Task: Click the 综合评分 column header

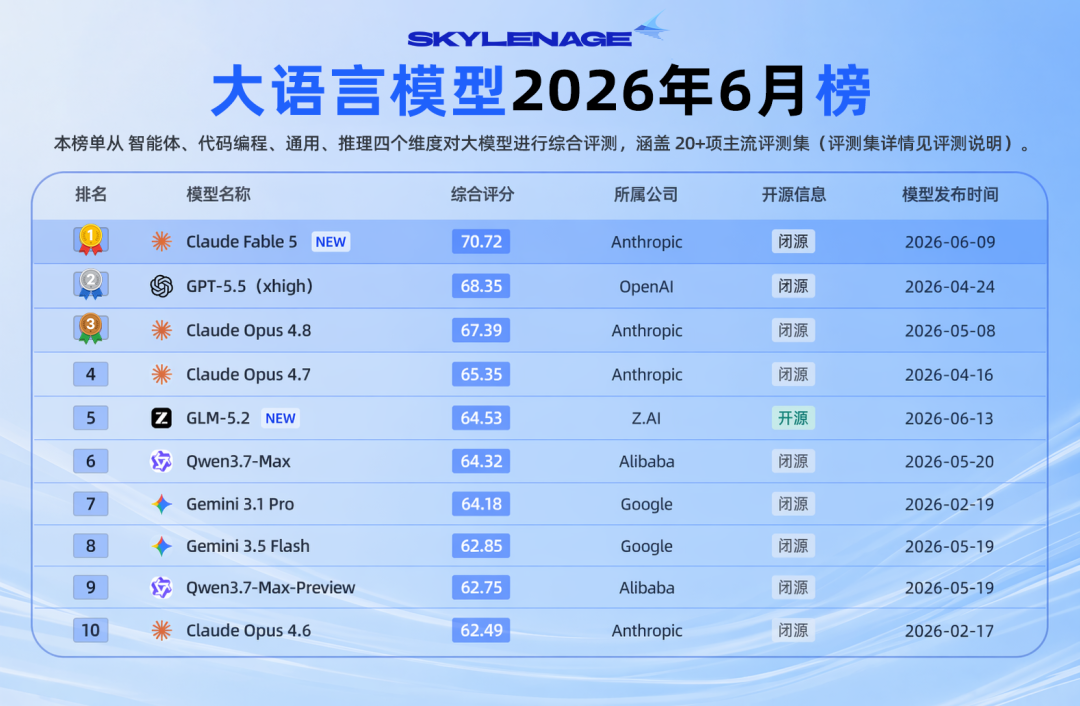Action: point(482,194)
